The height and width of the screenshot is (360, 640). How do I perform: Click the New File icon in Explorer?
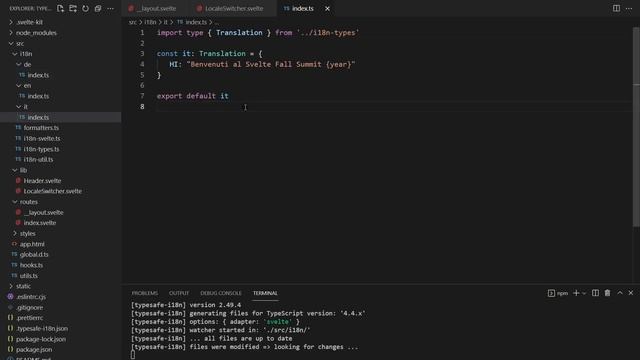click(60, 9)
